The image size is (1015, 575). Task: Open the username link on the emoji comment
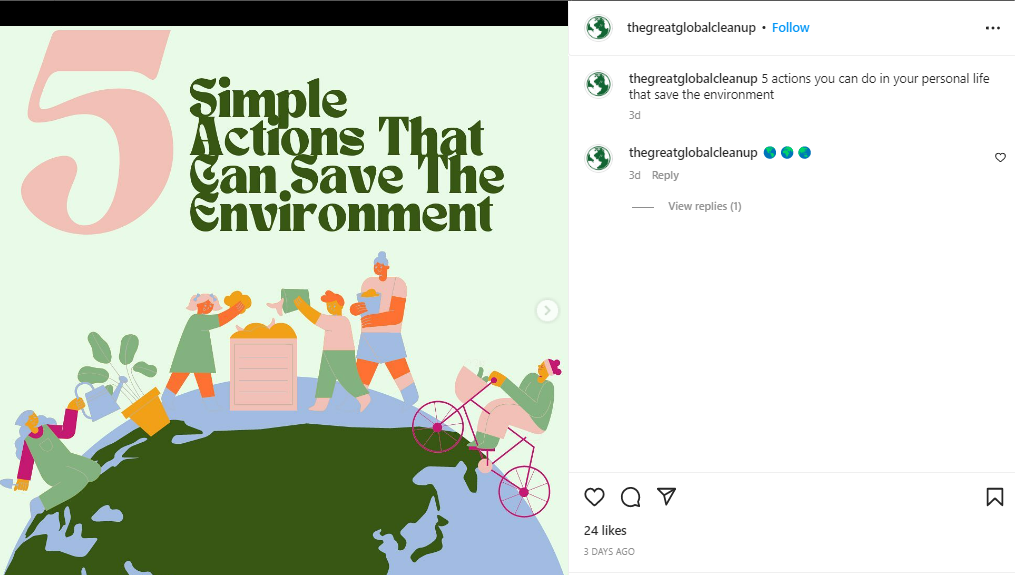click(693, 153)
